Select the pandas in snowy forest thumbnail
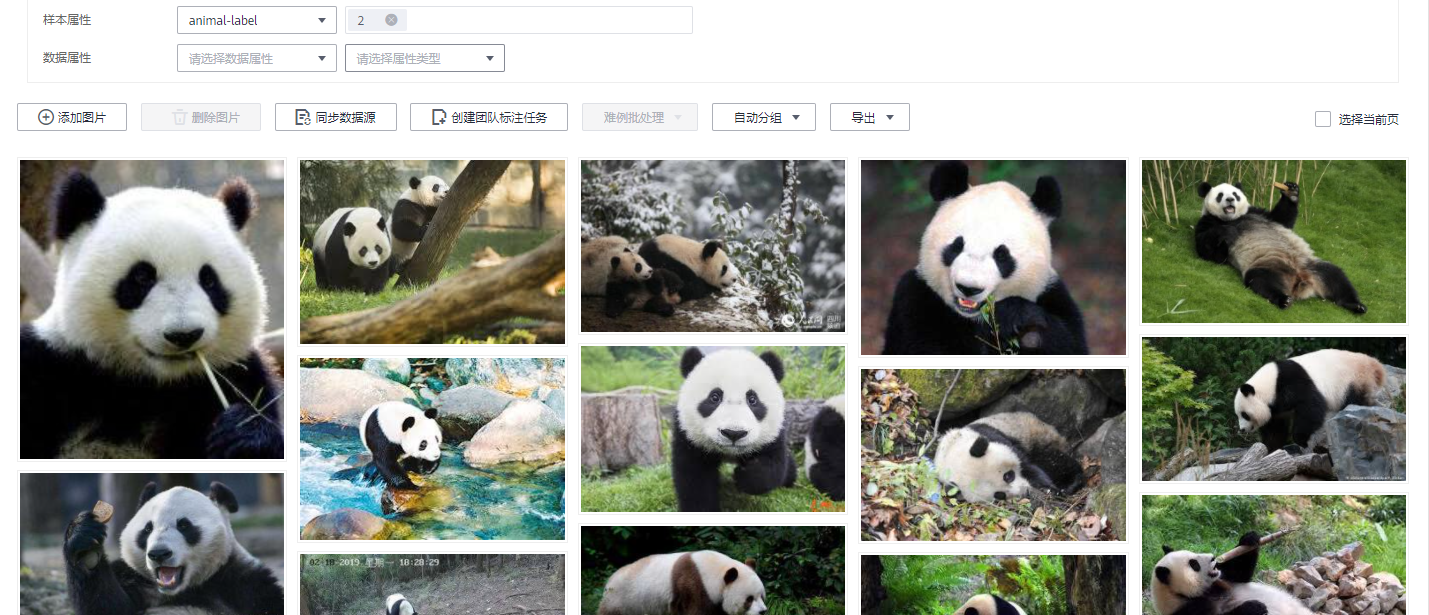1429x615 pixels. click(712, 245)
